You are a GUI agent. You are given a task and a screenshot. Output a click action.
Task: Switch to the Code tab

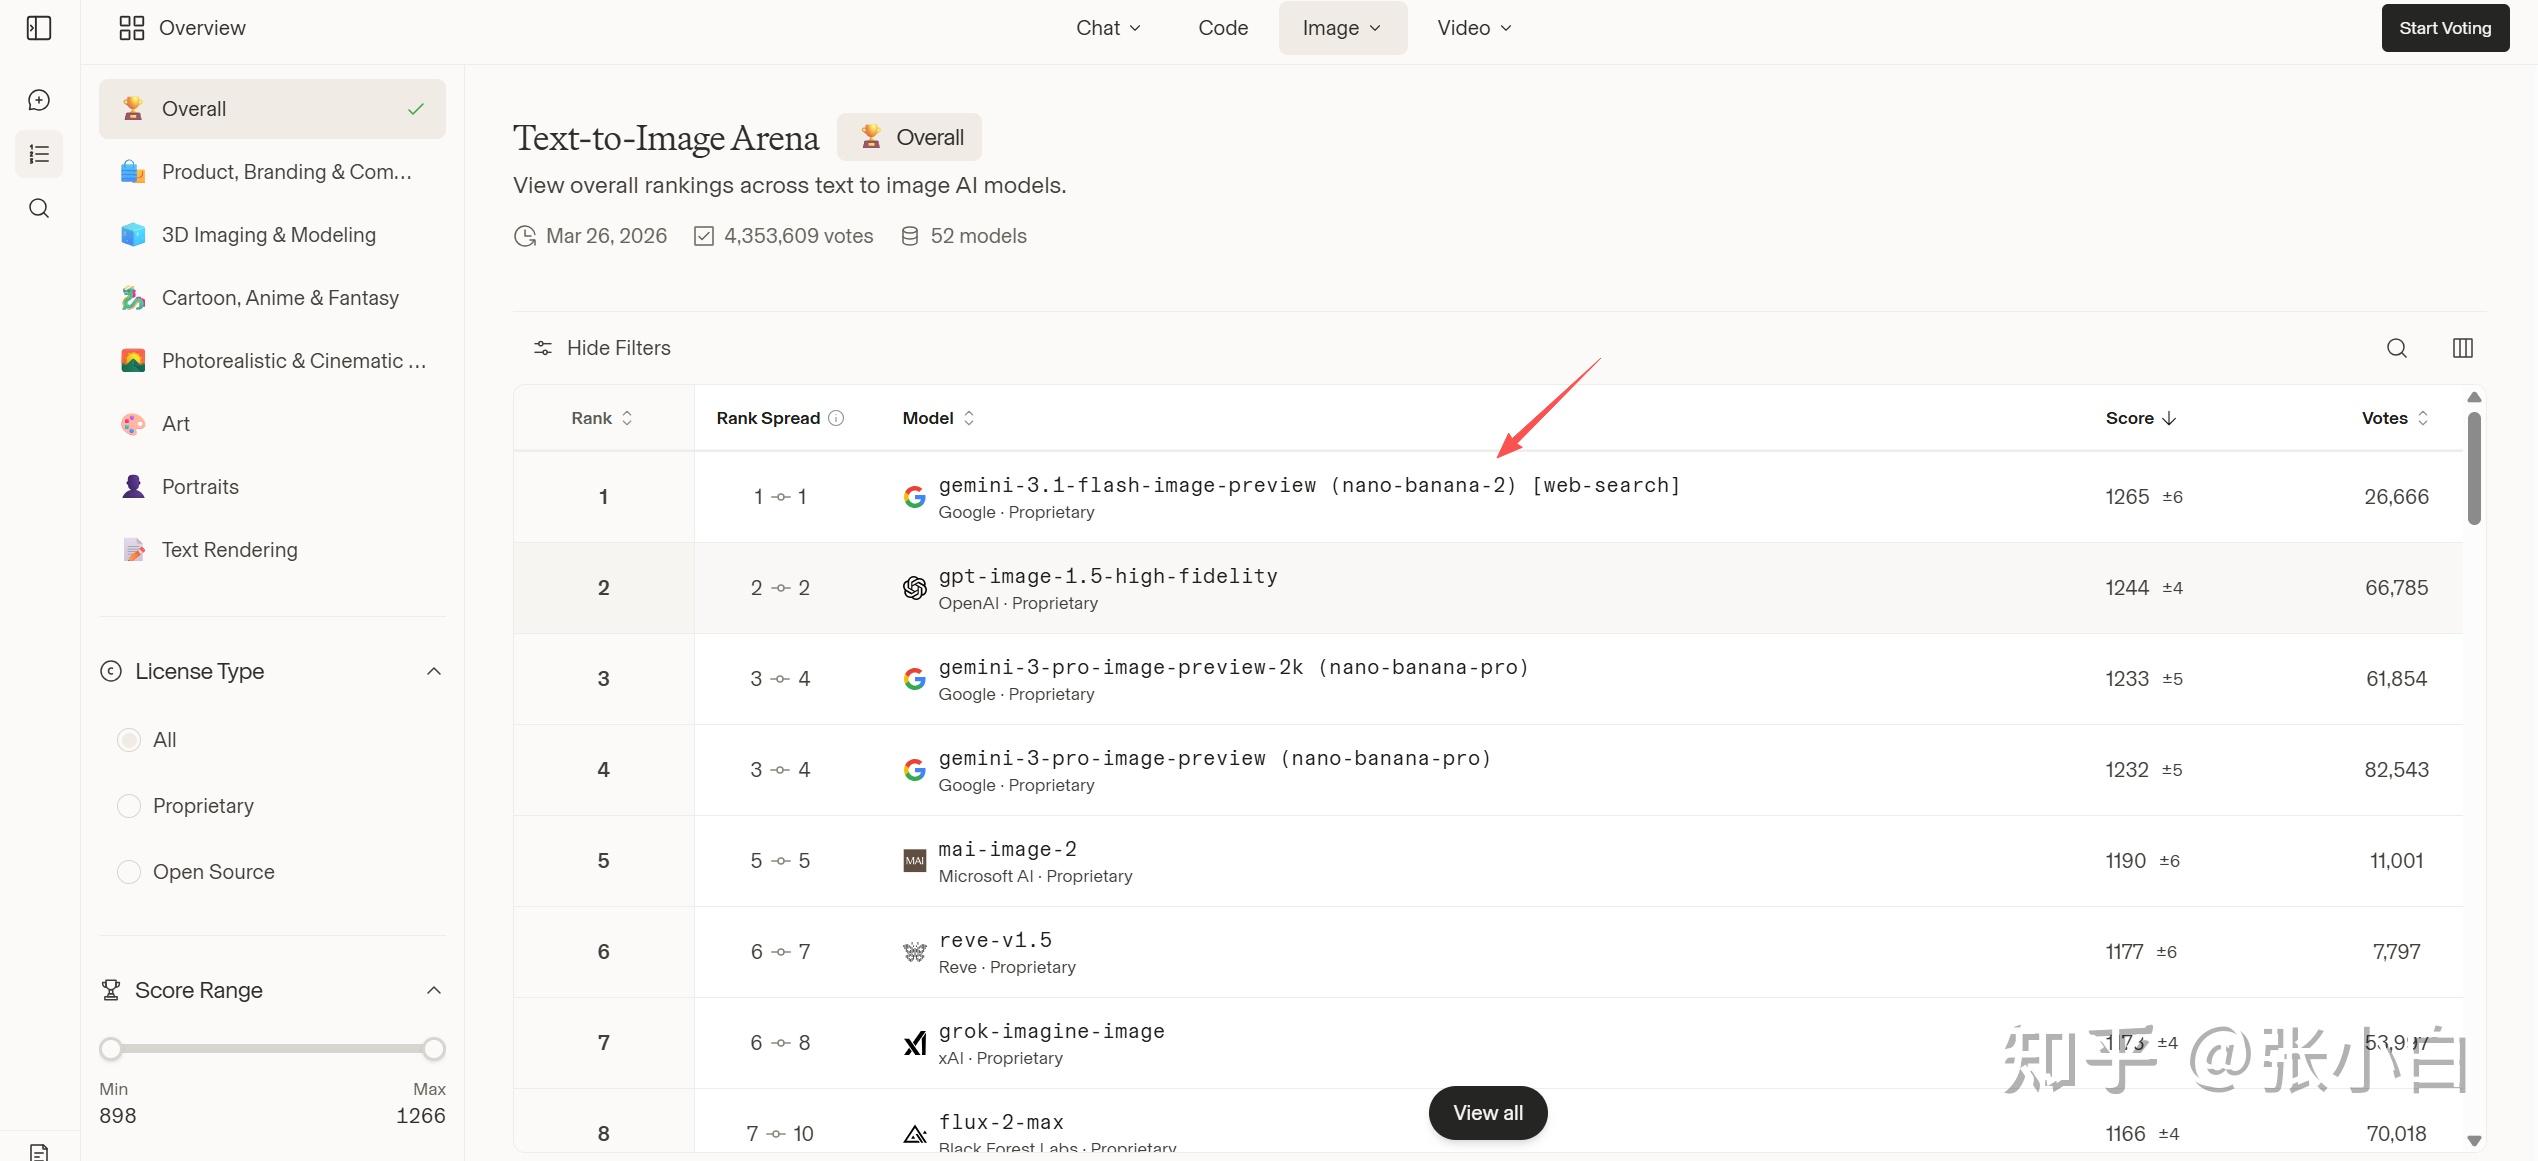[1222, 28]
